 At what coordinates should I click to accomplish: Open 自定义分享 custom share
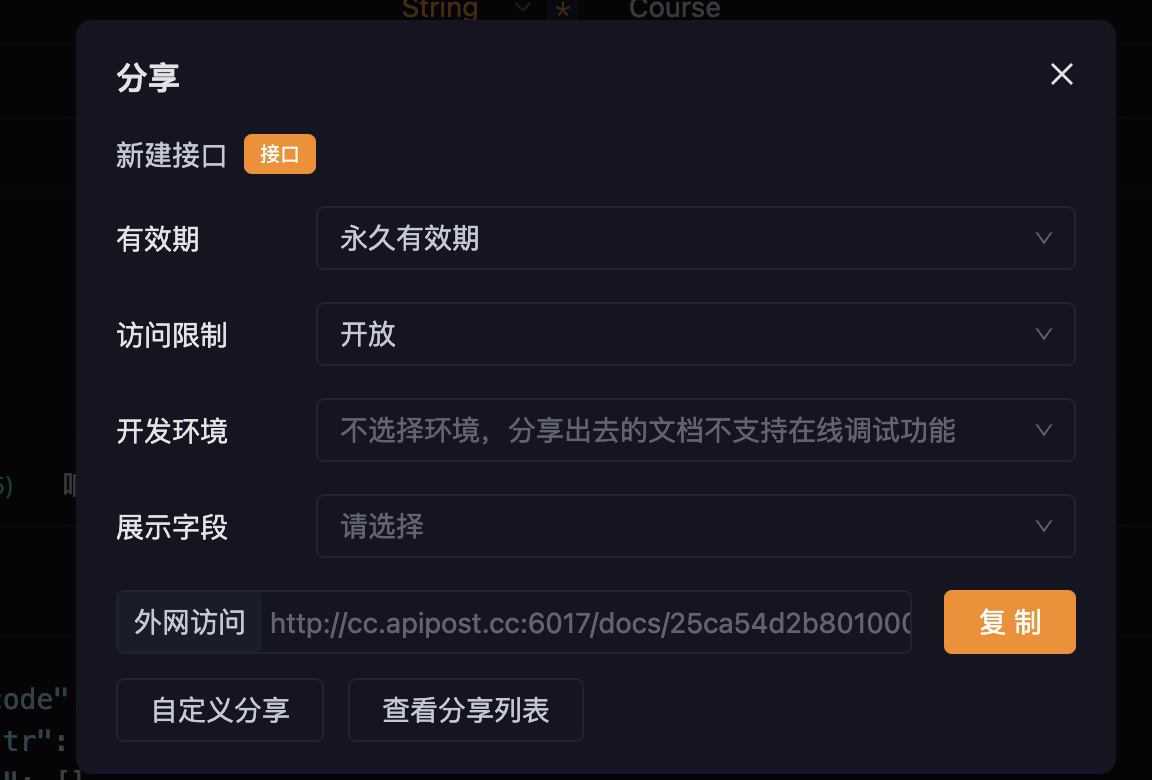[220, 710]
